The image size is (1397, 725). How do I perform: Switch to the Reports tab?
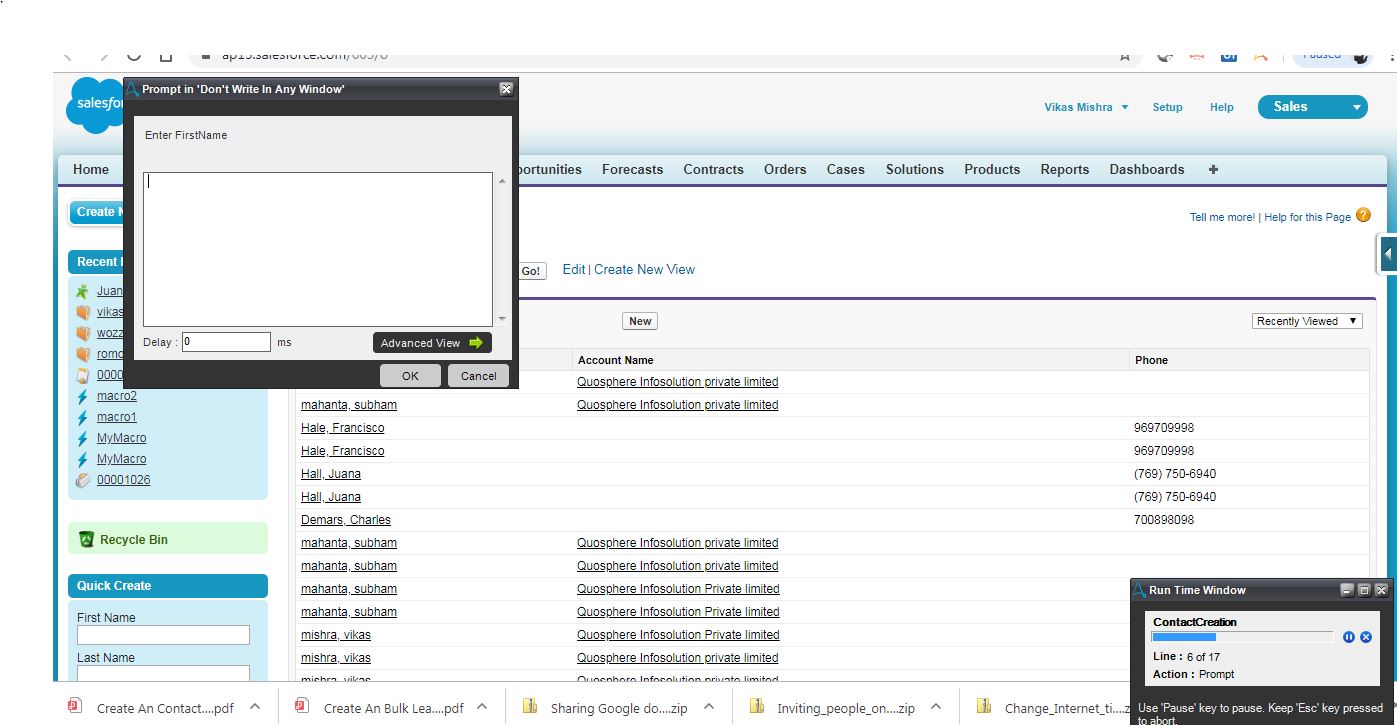click(1064, 169)
